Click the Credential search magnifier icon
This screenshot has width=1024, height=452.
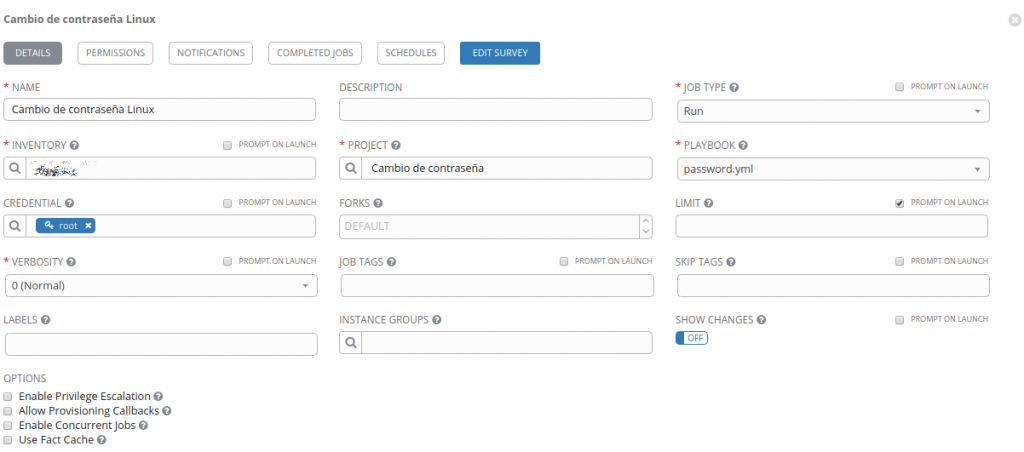pos(15,226)
